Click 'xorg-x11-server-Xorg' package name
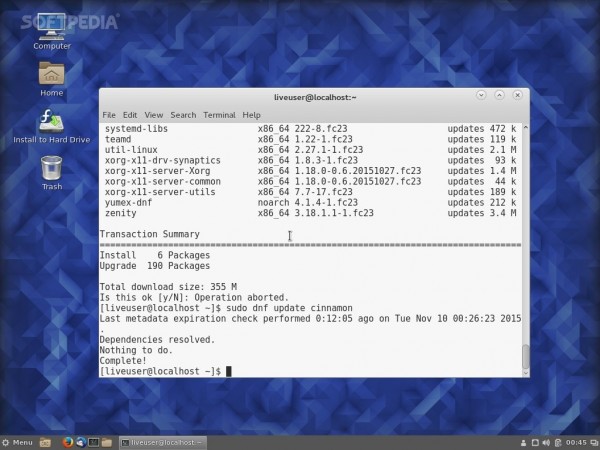The image size is (600, 450). (157, 171)
